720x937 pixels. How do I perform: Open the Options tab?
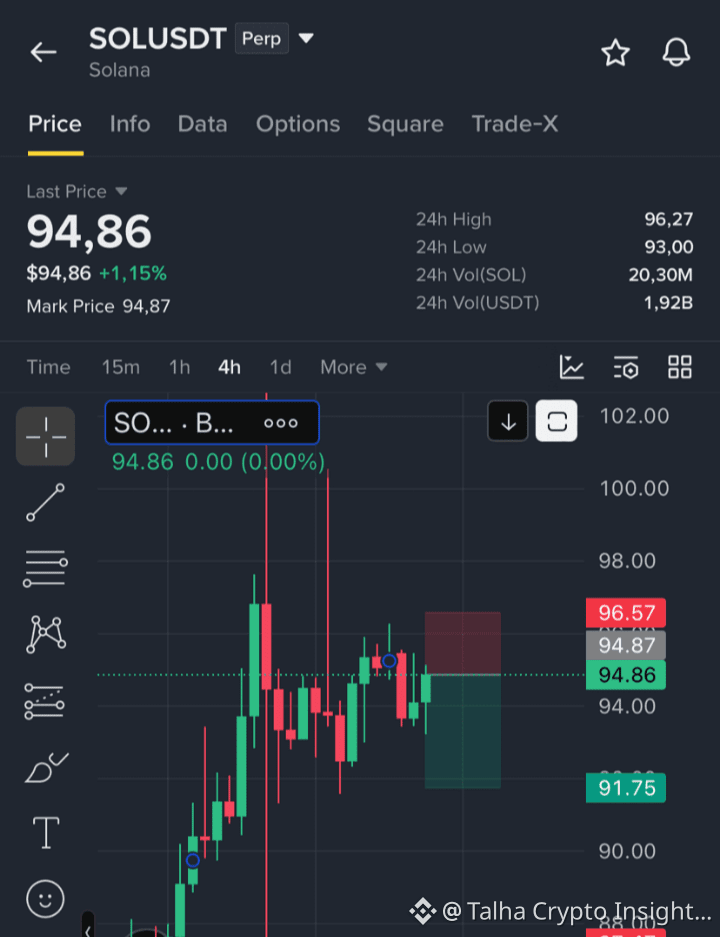(x=298, y=124)
